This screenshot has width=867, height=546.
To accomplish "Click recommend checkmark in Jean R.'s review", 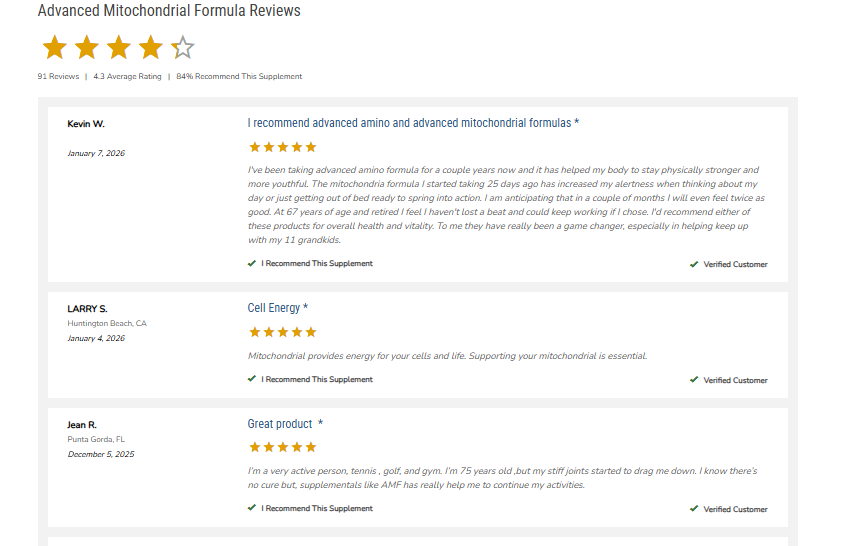I will coord(252,508).
